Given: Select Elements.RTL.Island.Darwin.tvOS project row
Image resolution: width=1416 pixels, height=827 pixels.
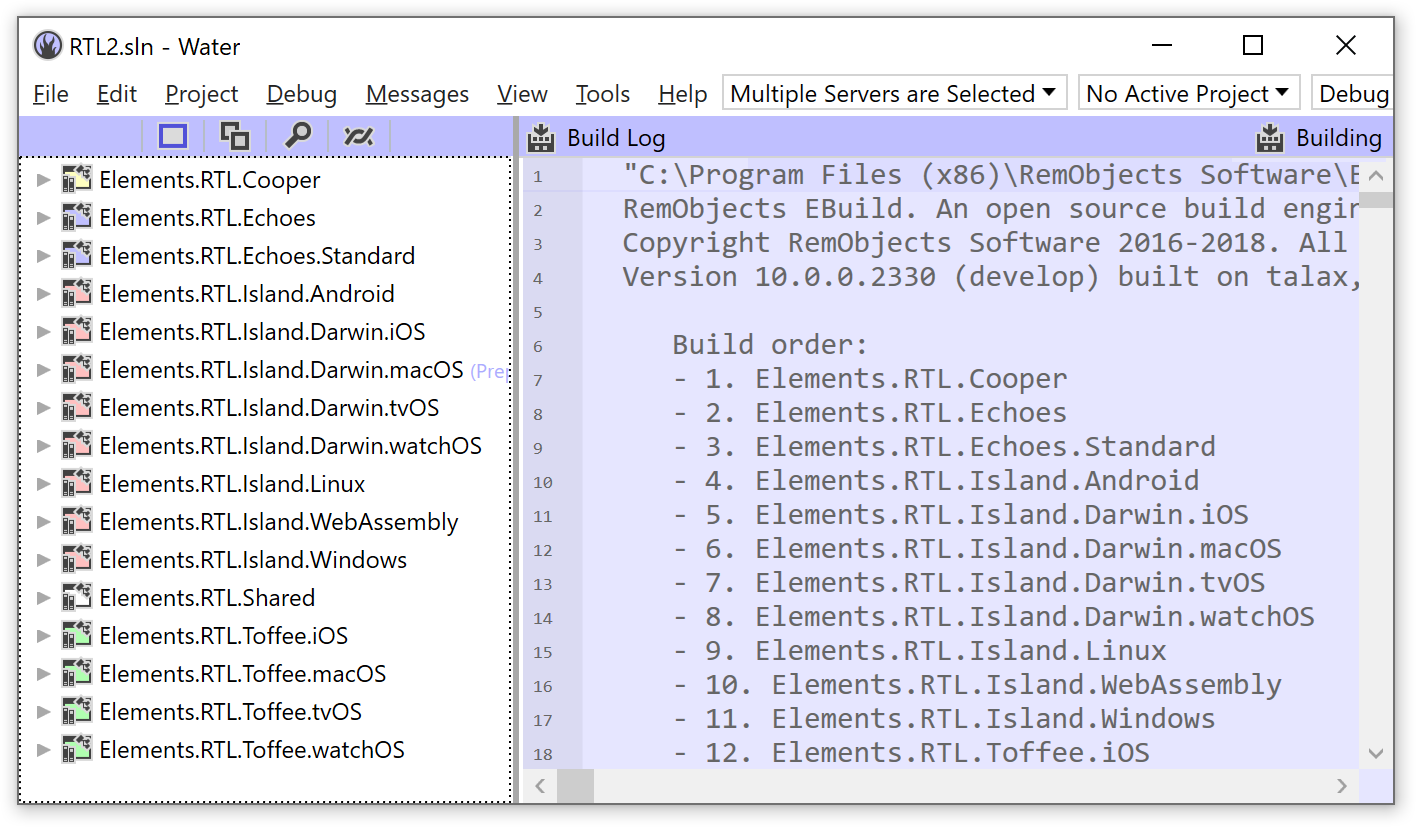Looking at the screenshot, I should point(266,408).
